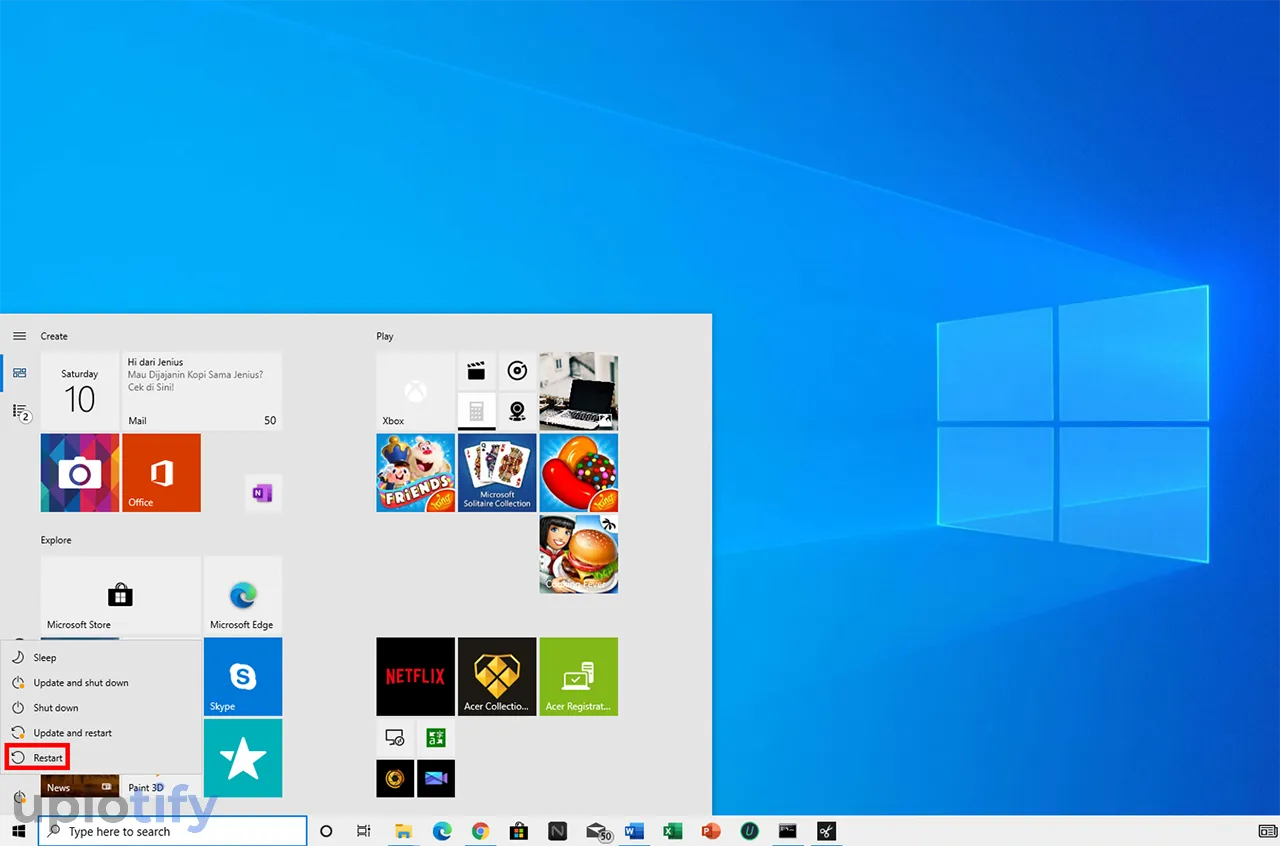Launch Edge from the taskbar
Image resolution: width=1280 pixels, height=846 pixels.
point(442,831)
